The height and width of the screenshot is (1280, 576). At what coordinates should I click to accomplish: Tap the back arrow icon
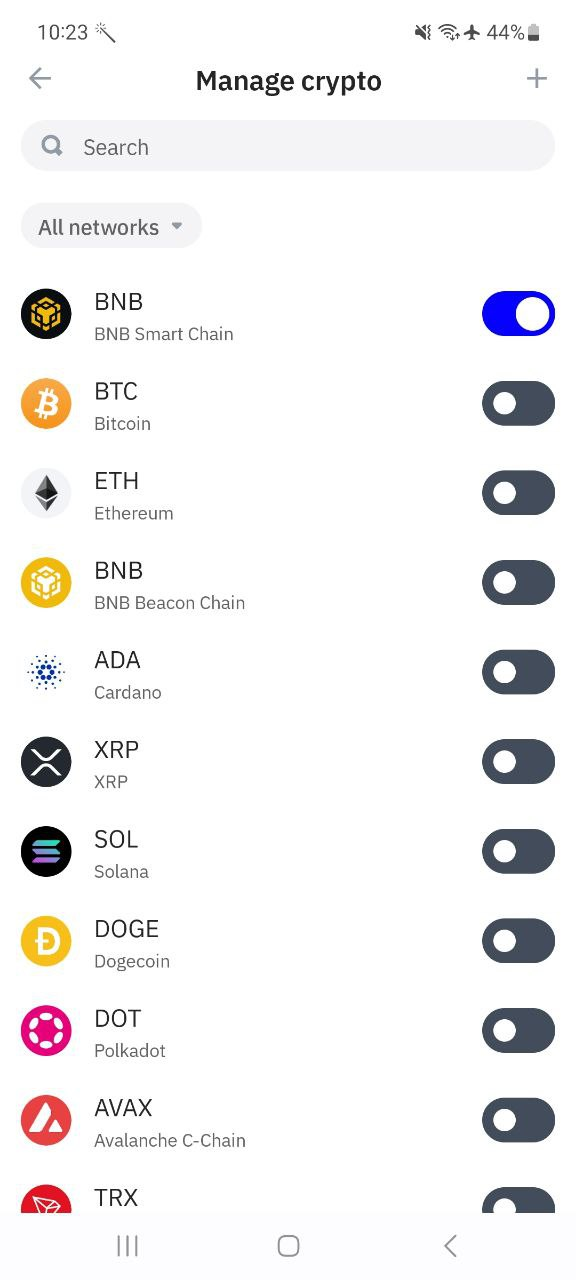tap(40, 79)
